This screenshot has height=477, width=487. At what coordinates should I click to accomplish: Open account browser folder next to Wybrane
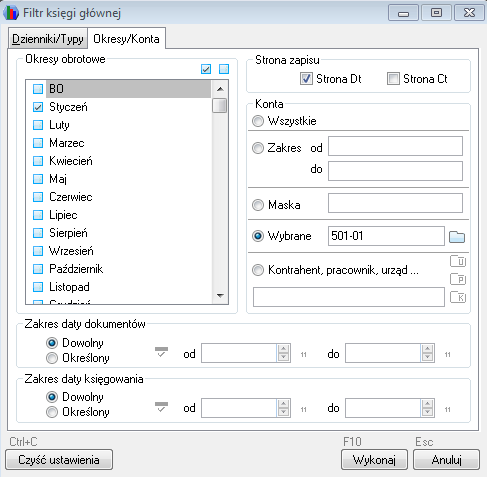coord(457,237)
